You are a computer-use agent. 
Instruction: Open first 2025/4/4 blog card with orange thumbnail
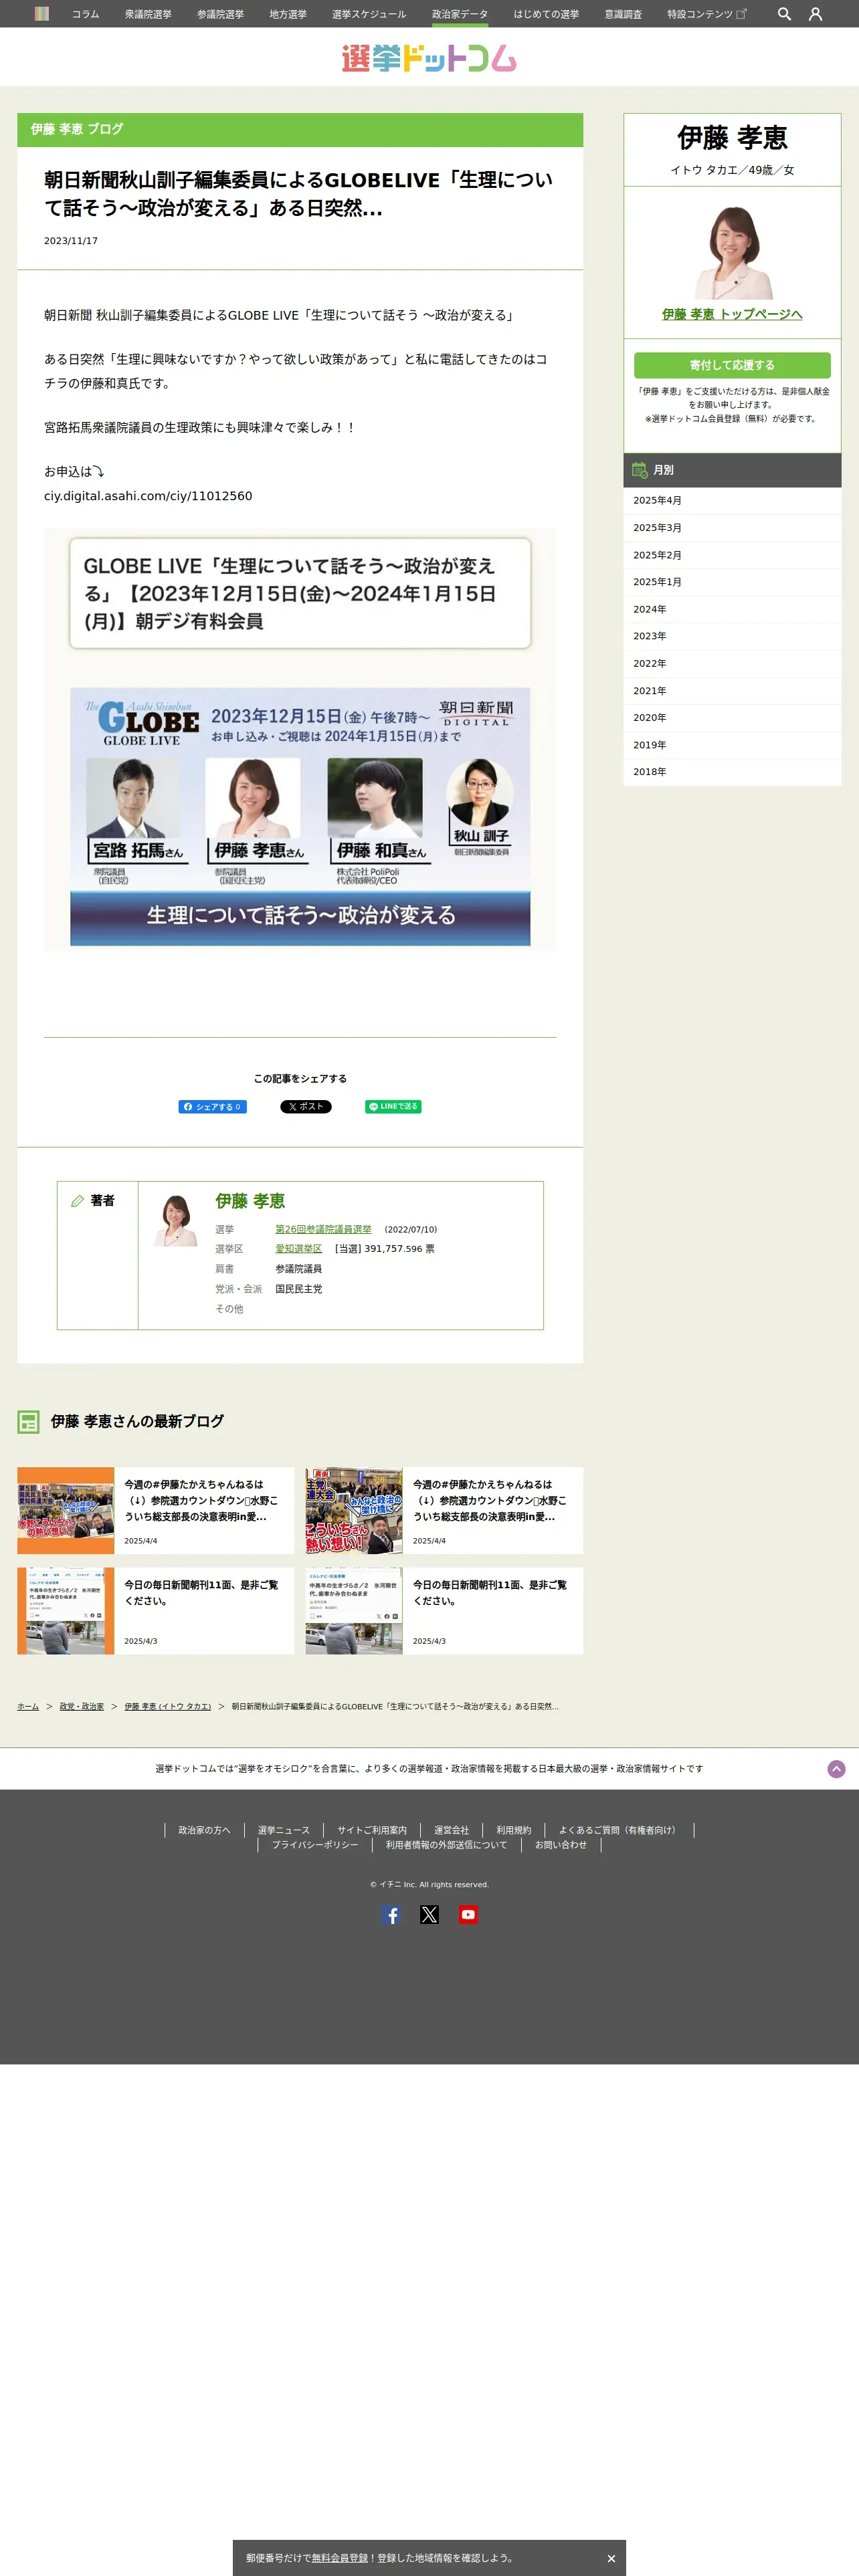[155, 1510]
